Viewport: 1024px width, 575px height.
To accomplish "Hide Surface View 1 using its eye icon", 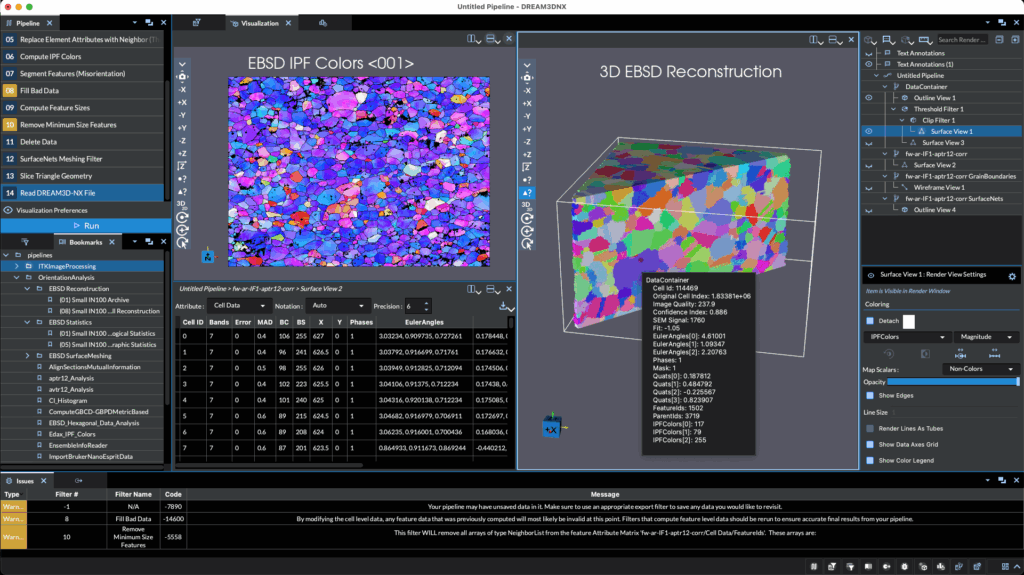I will pos(868,131).
